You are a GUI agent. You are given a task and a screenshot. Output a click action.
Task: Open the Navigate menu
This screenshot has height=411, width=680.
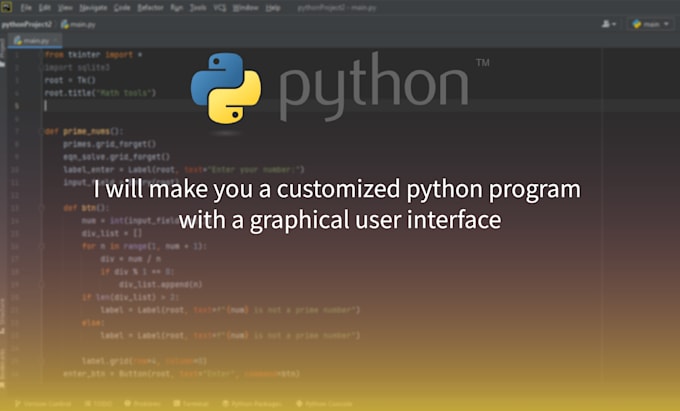pyautogui.click(x=93, y=8)
